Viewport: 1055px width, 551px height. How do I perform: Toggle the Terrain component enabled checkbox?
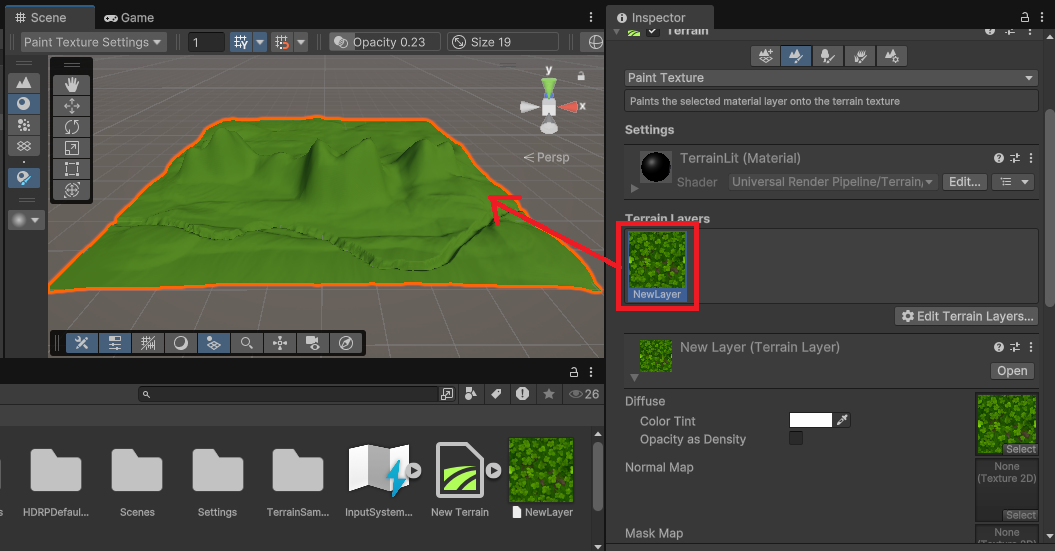click(652, 31)
